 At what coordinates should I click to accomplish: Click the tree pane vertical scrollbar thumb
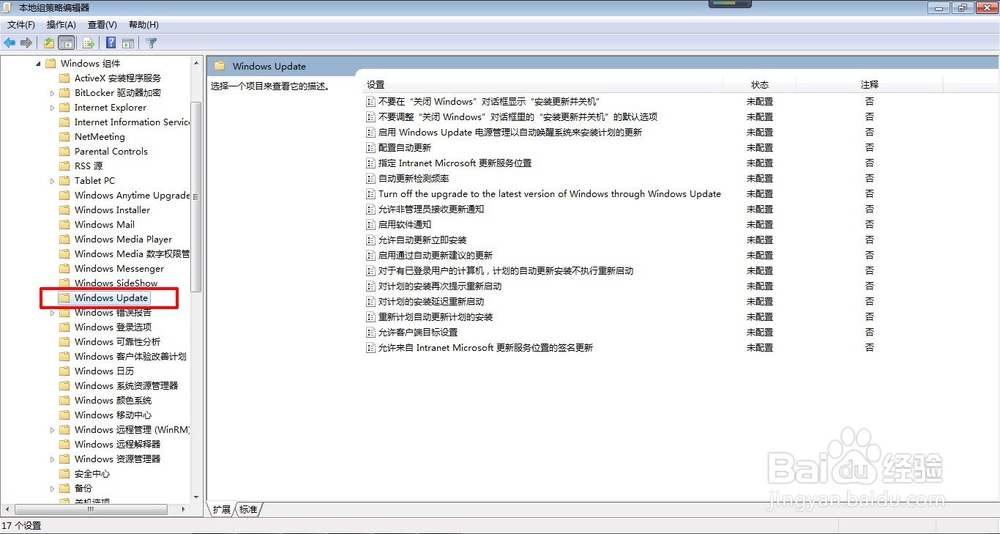tap(196, 196)
